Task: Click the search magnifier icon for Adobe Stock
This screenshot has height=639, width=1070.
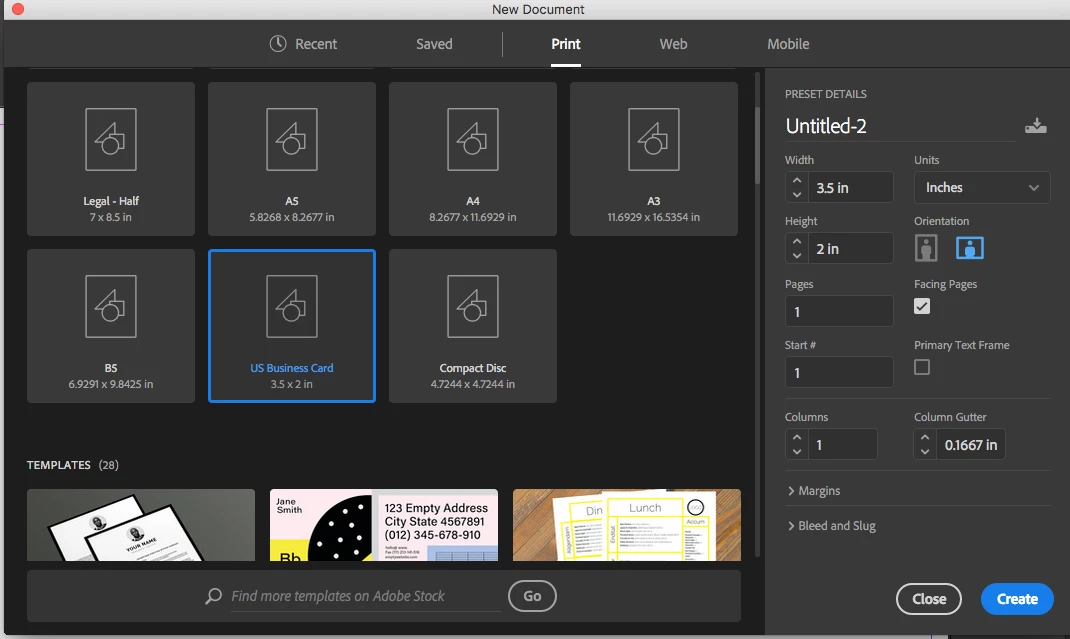Action: tap(214, 596)
